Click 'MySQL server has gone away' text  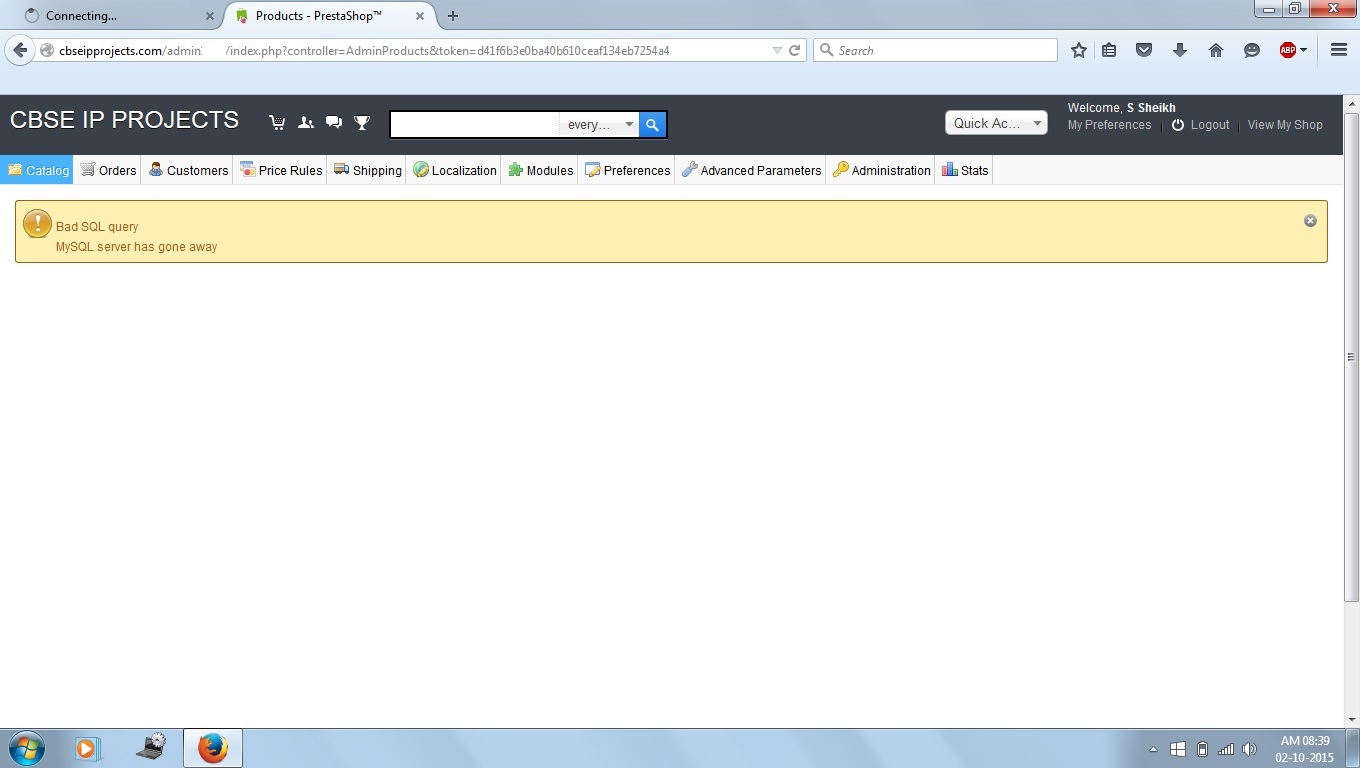[136, 247]
